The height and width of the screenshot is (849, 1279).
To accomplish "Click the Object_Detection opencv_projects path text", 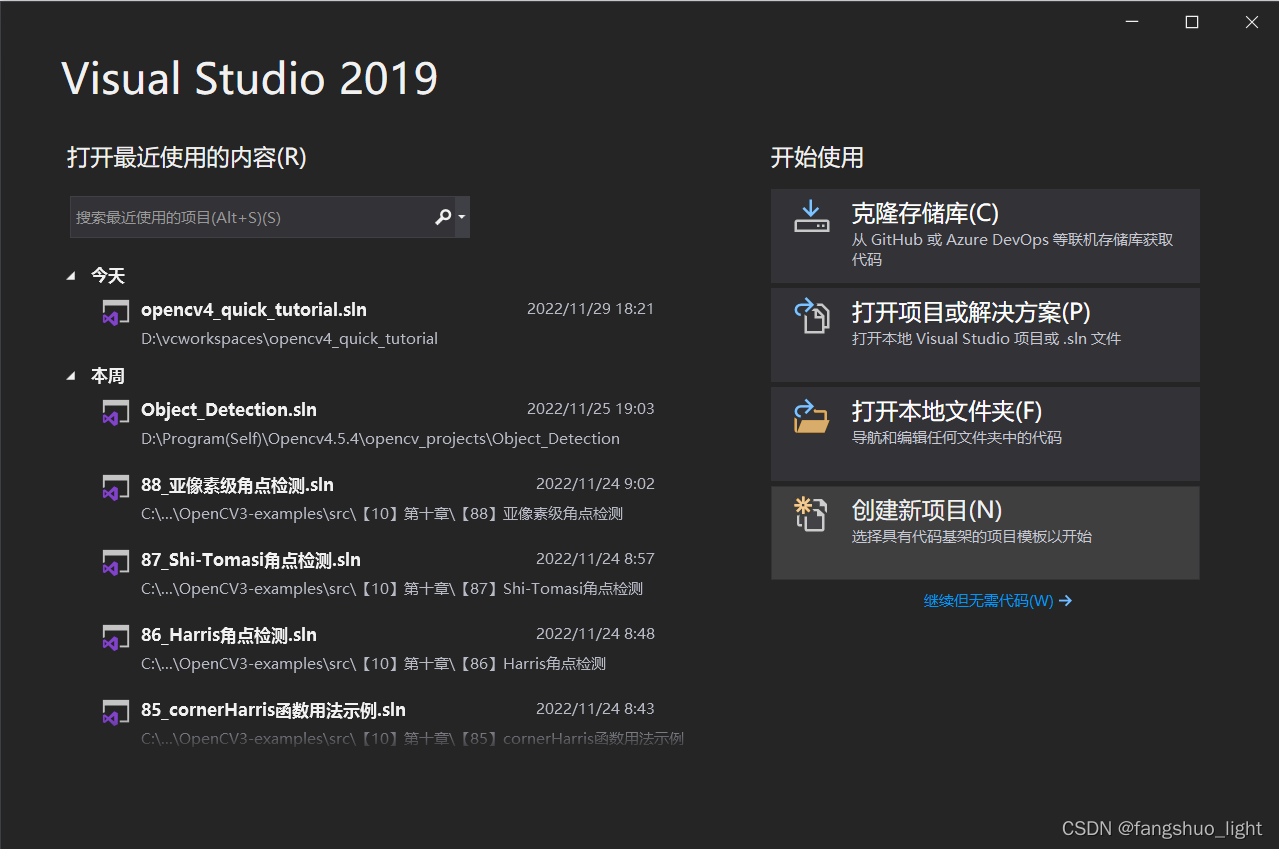I will [380, 439].
